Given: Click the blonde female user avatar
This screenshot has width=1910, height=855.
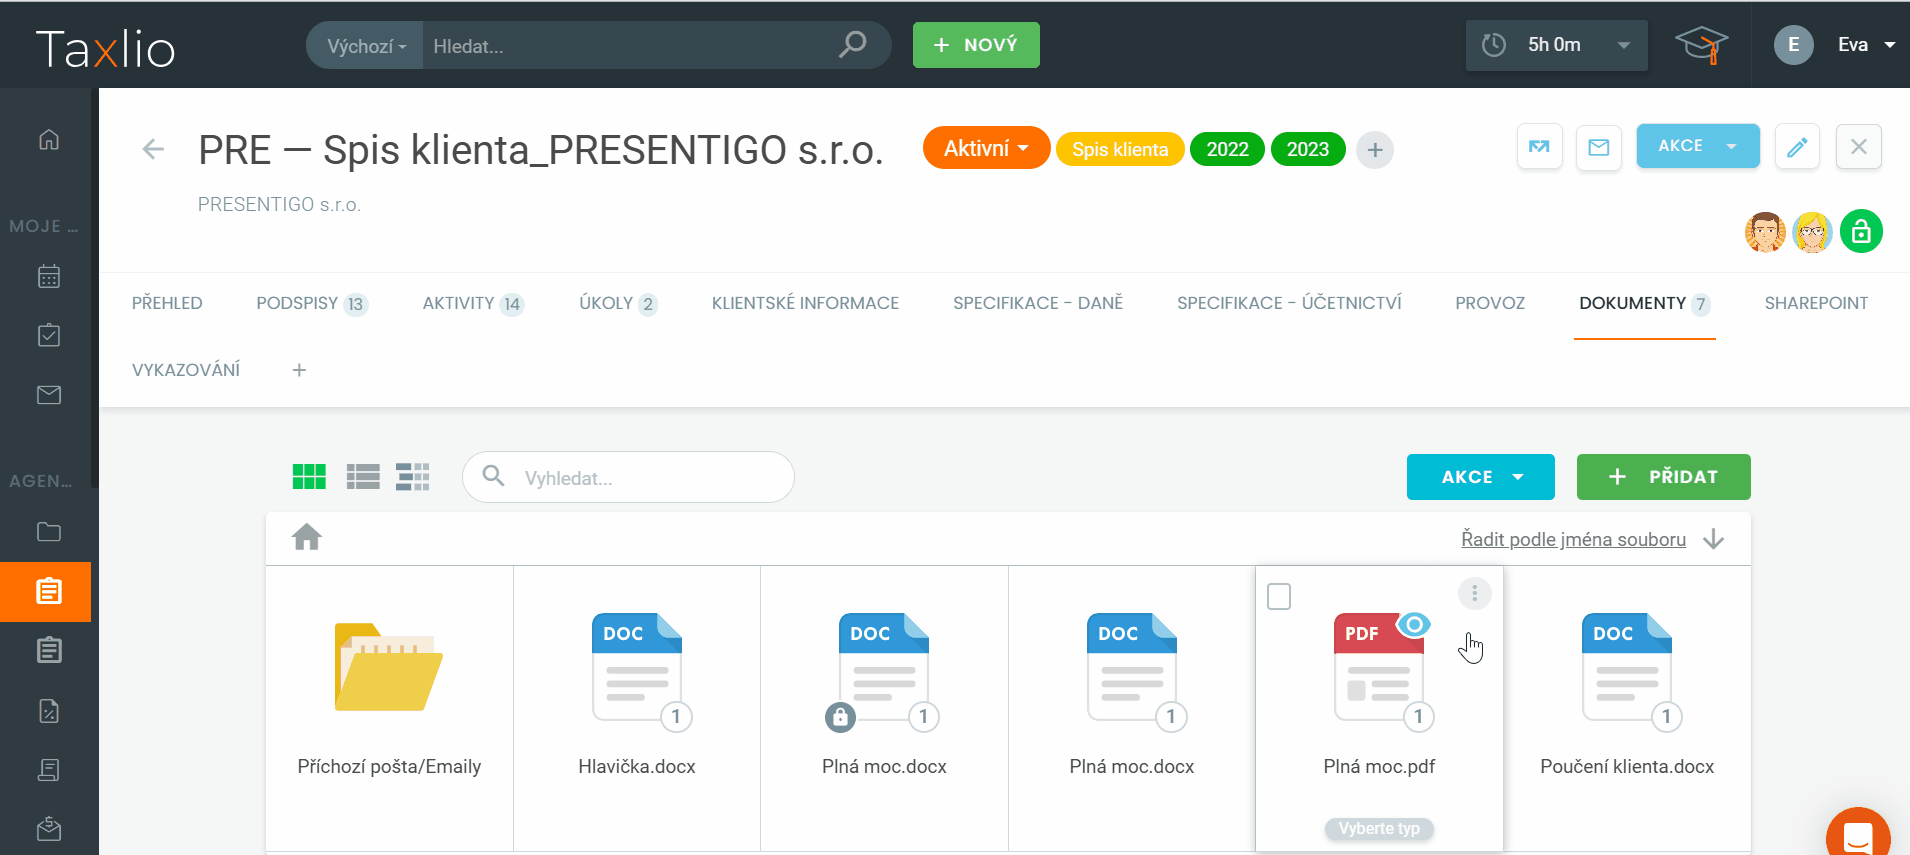Looking at the screenshot, I should coord(1812,232).
